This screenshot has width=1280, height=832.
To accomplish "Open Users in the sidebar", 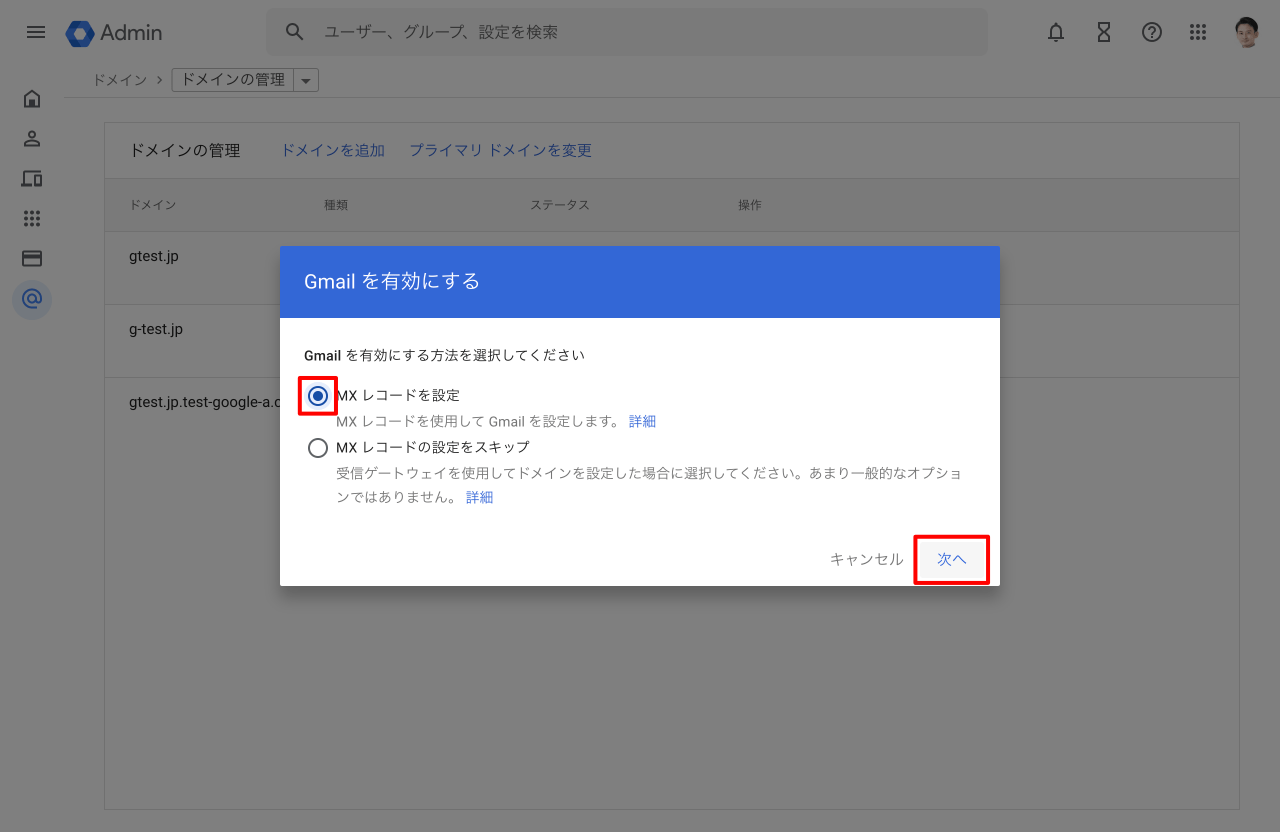I will click(32, 138).
